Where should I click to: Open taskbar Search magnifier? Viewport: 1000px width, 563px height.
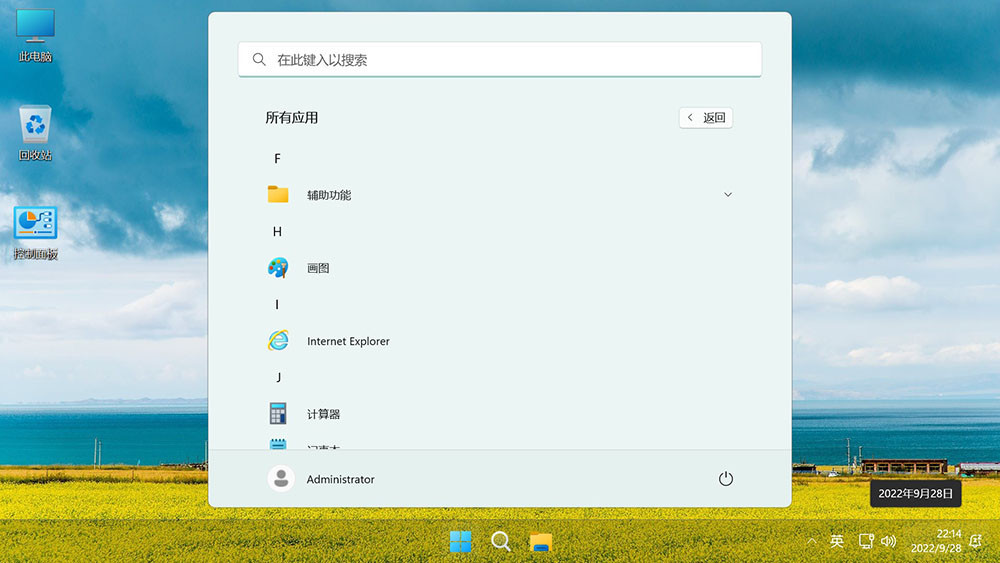tap(501, 542)
